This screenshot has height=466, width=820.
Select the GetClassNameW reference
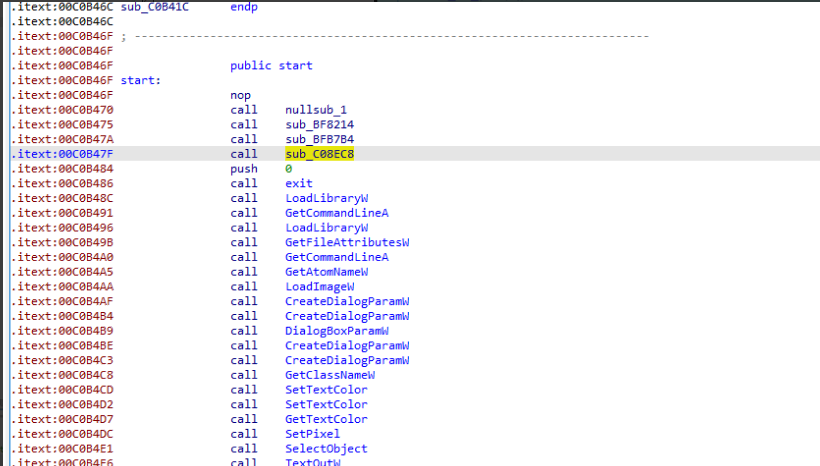(329, 375)
